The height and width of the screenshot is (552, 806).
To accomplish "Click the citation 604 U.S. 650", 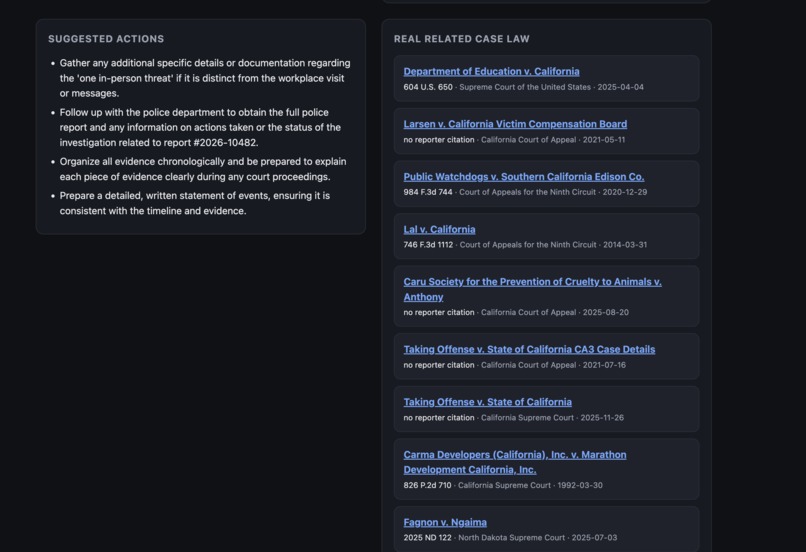I will (x=428, y=87).
